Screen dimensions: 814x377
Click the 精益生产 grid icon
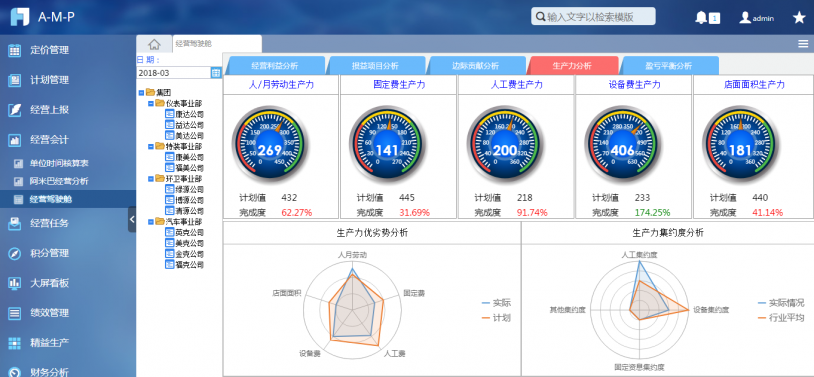(x=15, y=343)
